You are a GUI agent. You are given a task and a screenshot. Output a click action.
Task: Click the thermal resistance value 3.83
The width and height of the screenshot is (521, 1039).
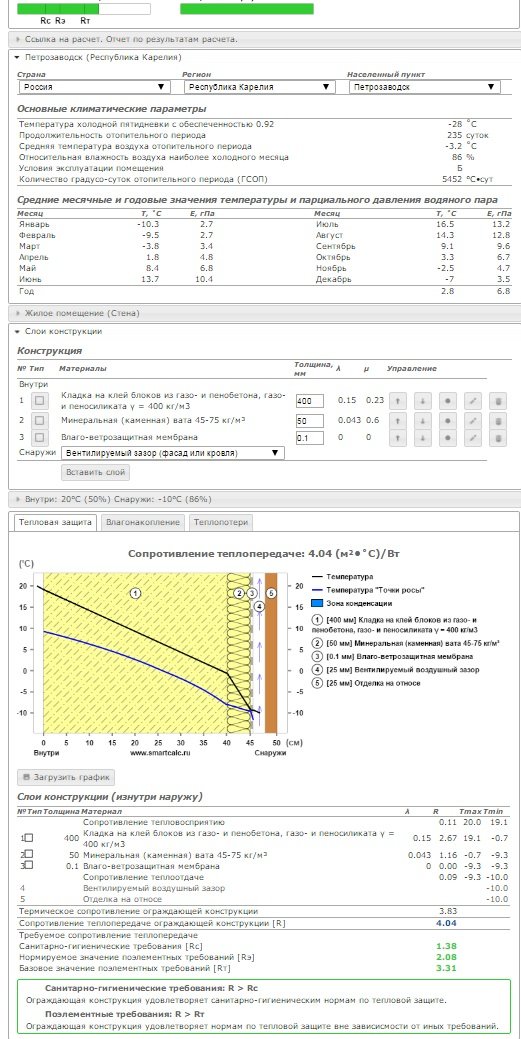(x=447, y=911)
